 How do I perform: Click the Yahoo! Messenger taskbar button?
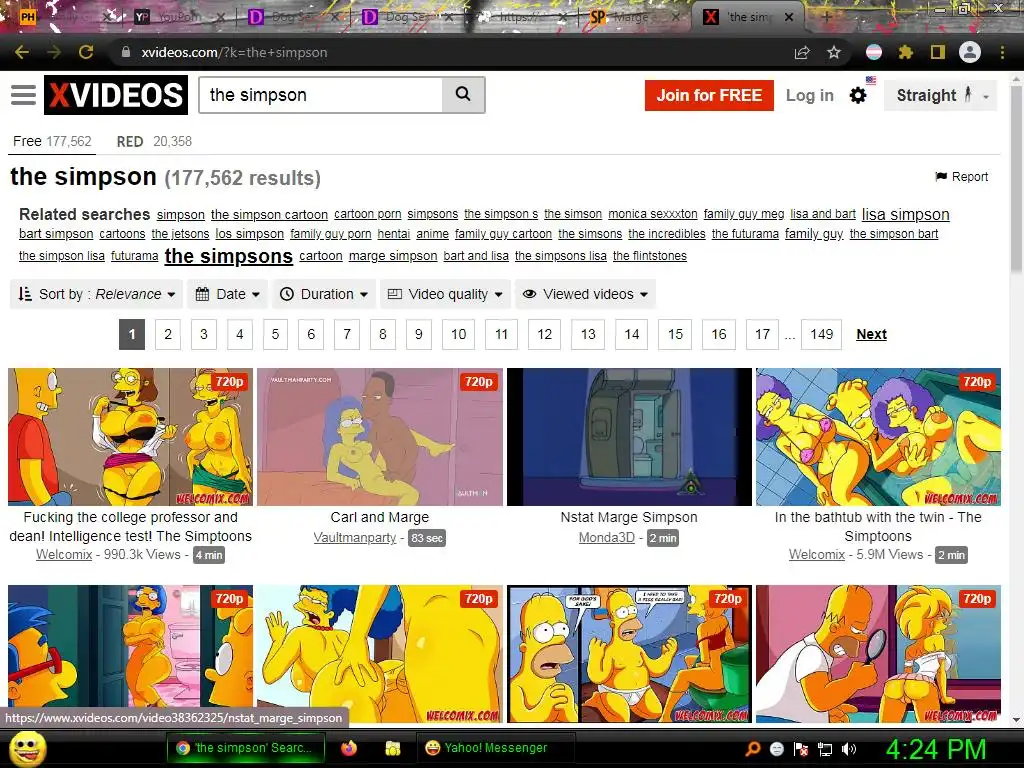496,748
